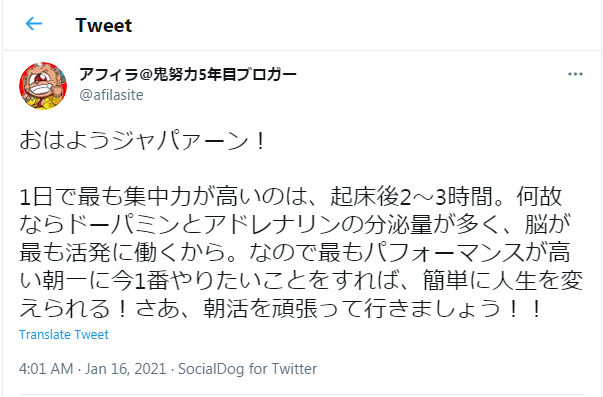The image size is (603, 397).
Task: Click the line starting with 最も活発に働くから
Action: click(x=295, y=253)
